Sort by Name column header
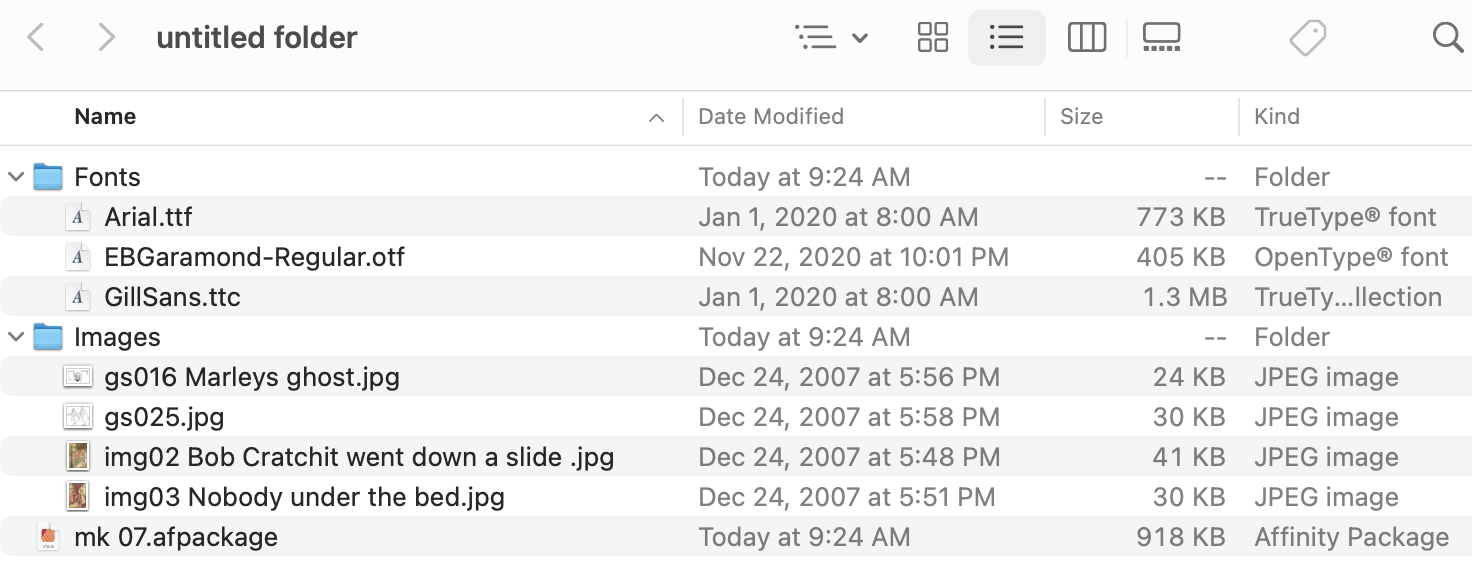 click(105, 117)
